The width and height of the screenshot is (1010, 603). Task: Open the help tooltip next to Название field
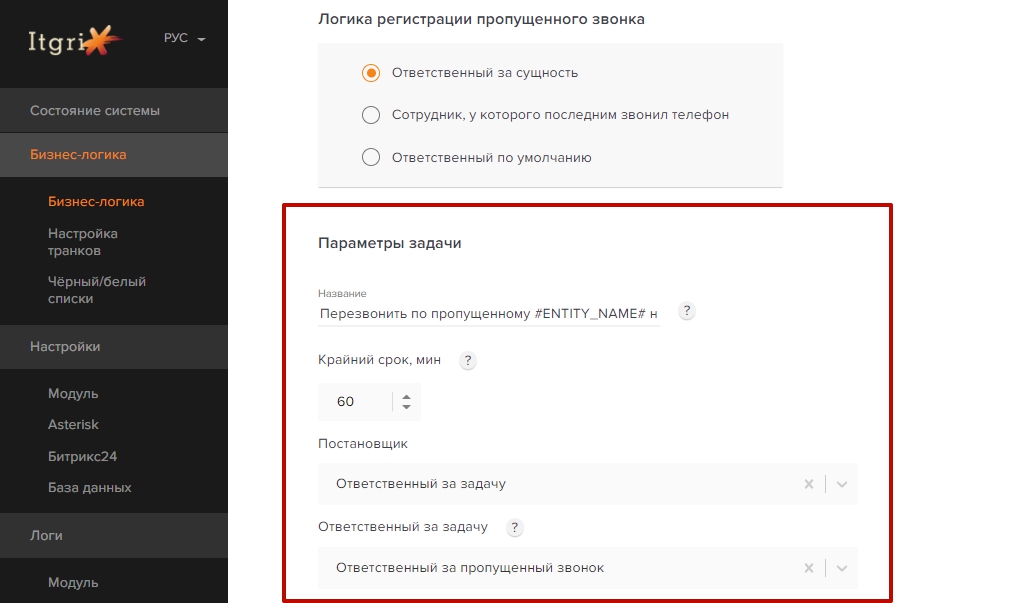point(686,311)
